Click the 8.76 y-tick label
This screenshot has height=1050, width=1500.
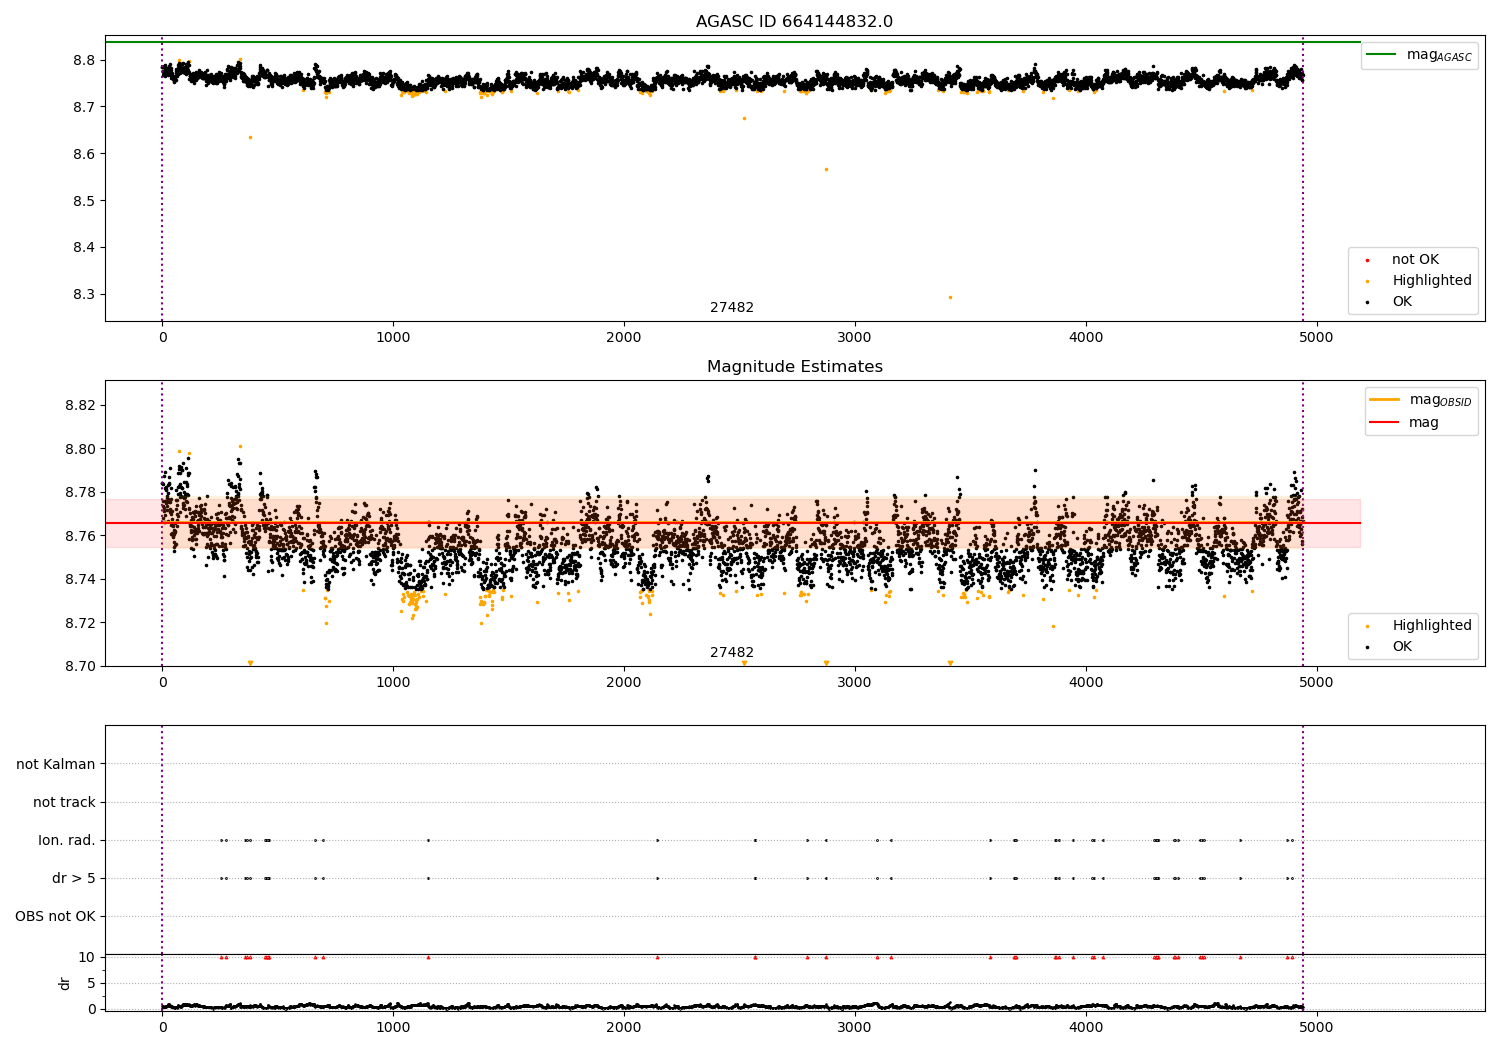[80, 536]
